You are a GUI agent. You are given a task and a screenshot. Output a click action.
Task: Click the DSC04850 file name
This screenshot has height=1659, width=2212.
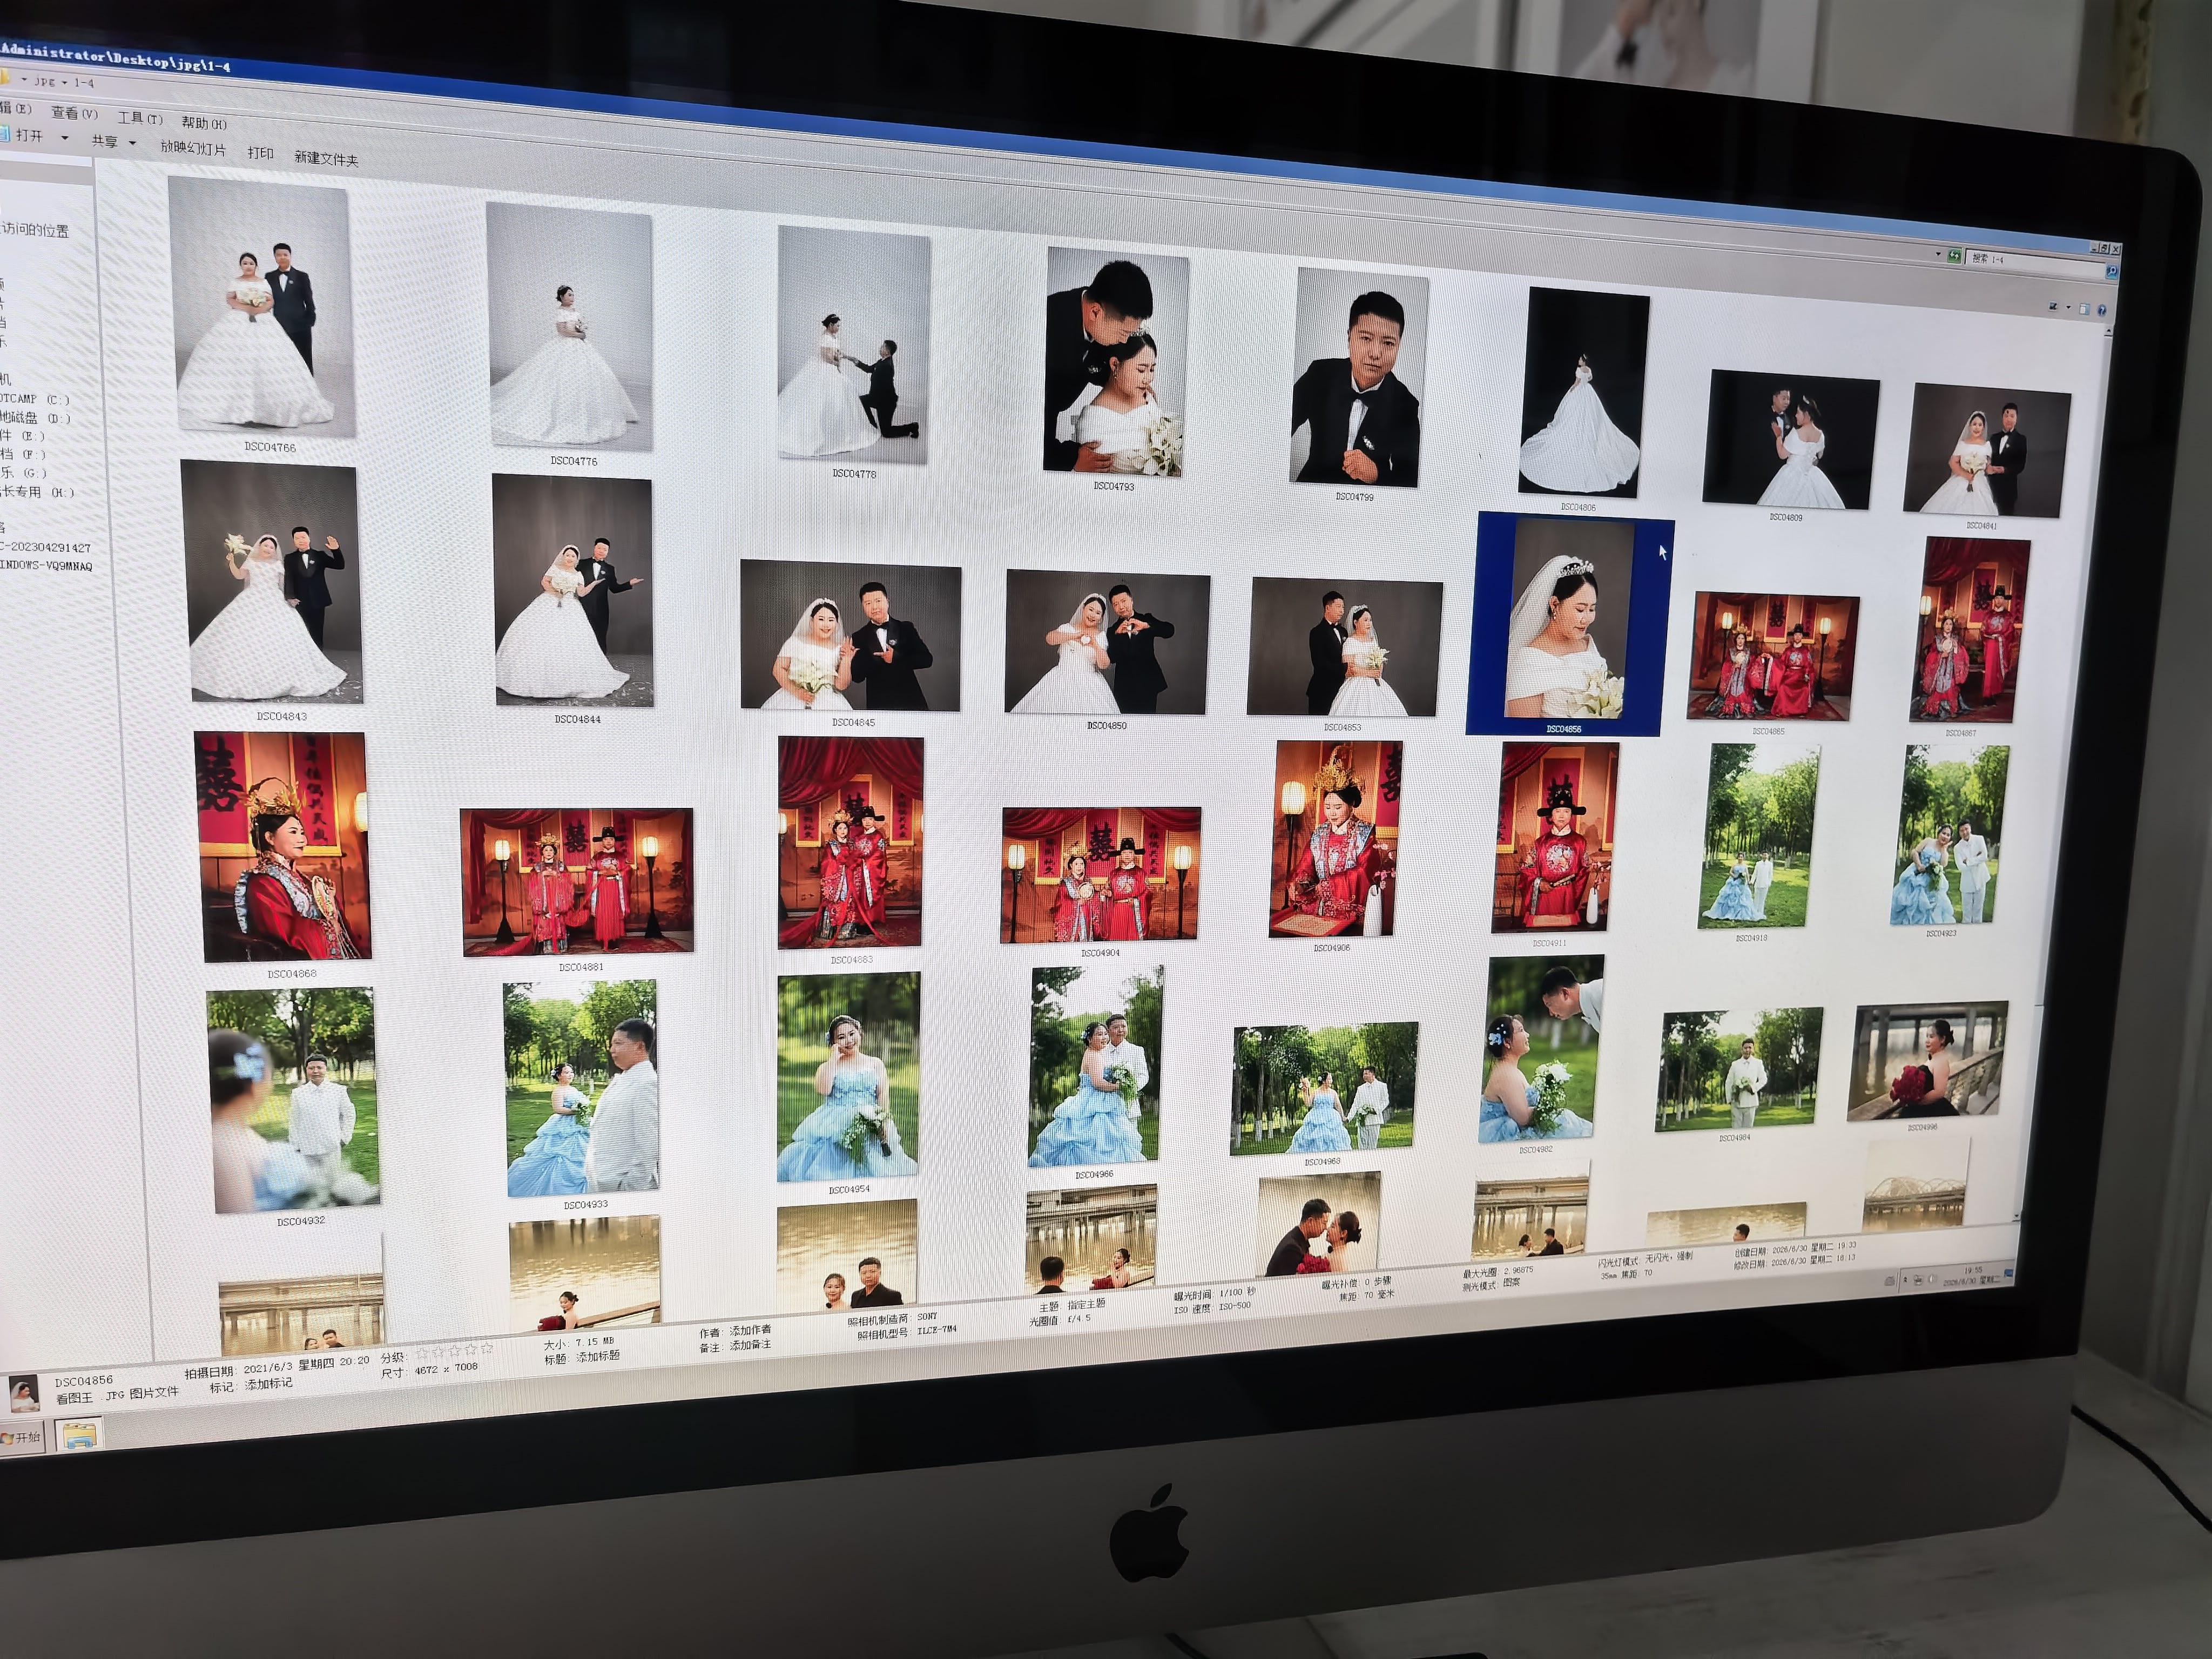point(1106,725)
